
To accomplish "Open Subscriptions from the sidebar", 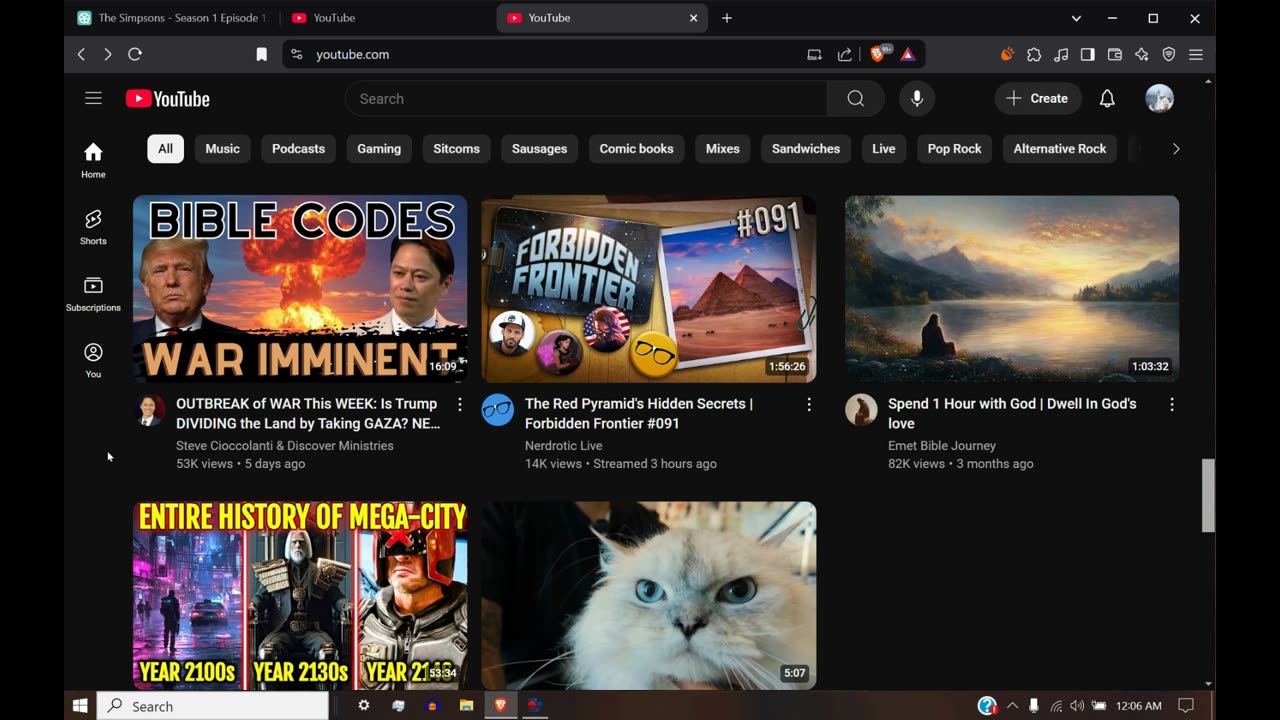I will [x=93, y=294].
